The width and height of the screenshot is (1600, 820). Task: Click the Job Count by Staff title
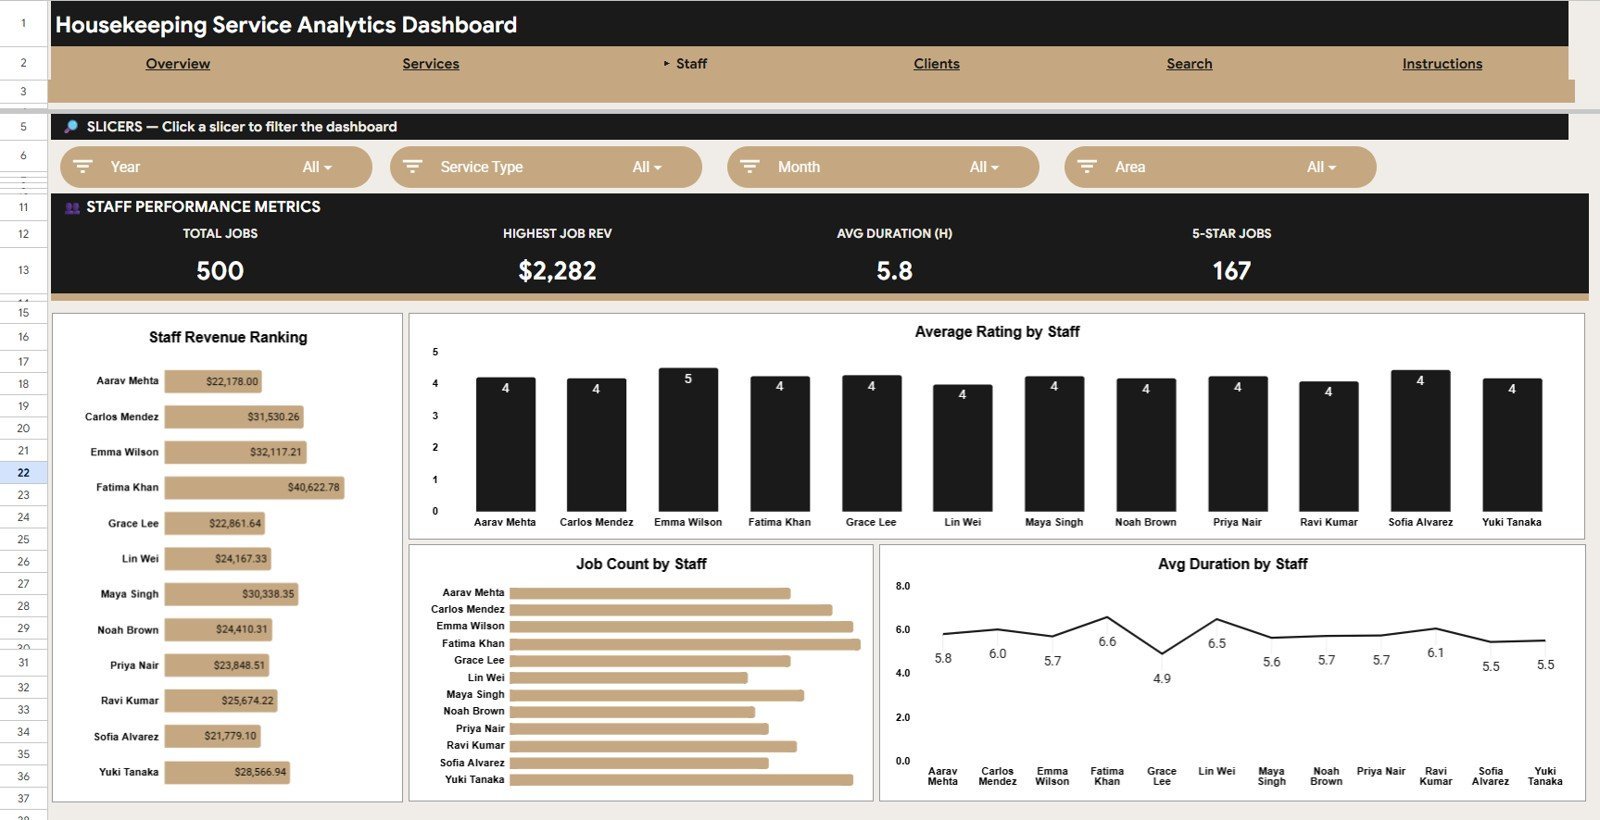(x=641, y=564)
